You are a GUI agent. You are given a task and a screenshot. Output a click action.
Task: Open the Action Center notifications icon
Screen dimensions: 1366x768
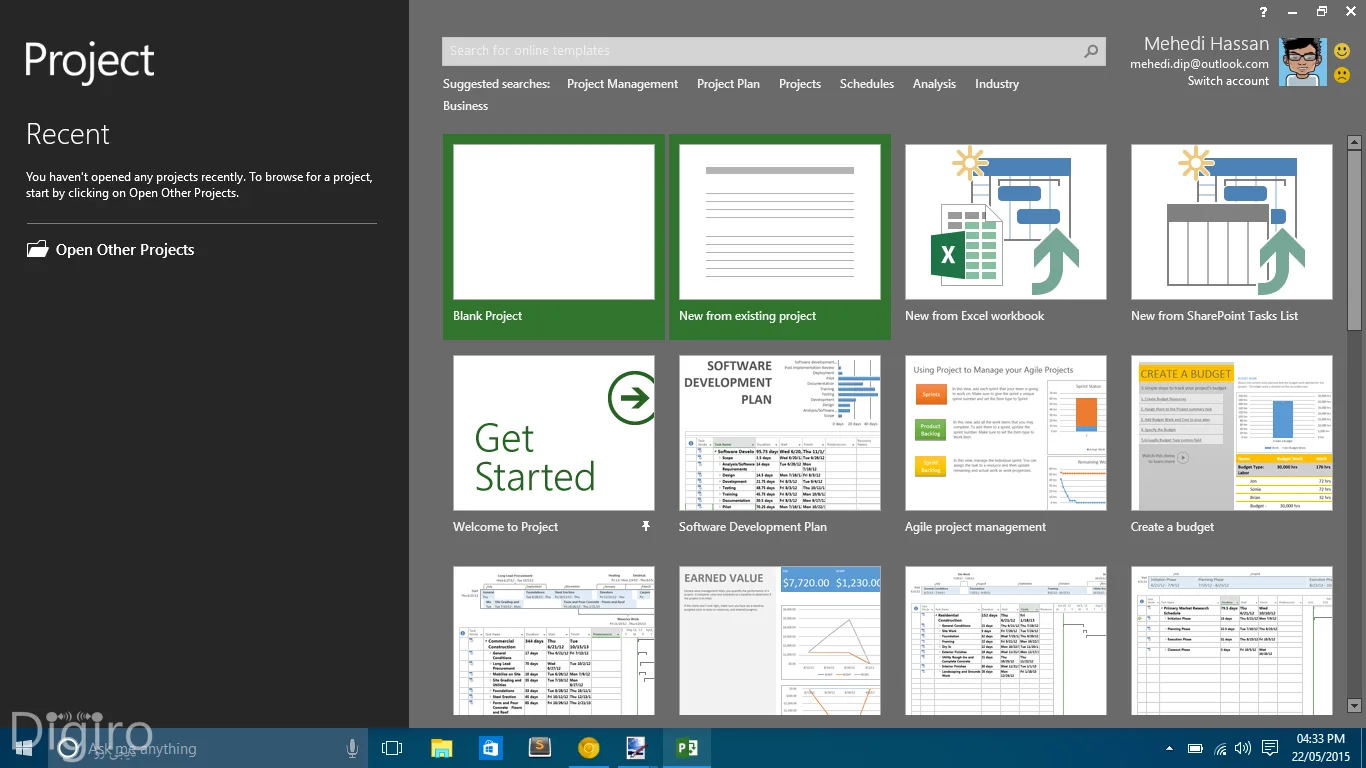coord(1270,748)
